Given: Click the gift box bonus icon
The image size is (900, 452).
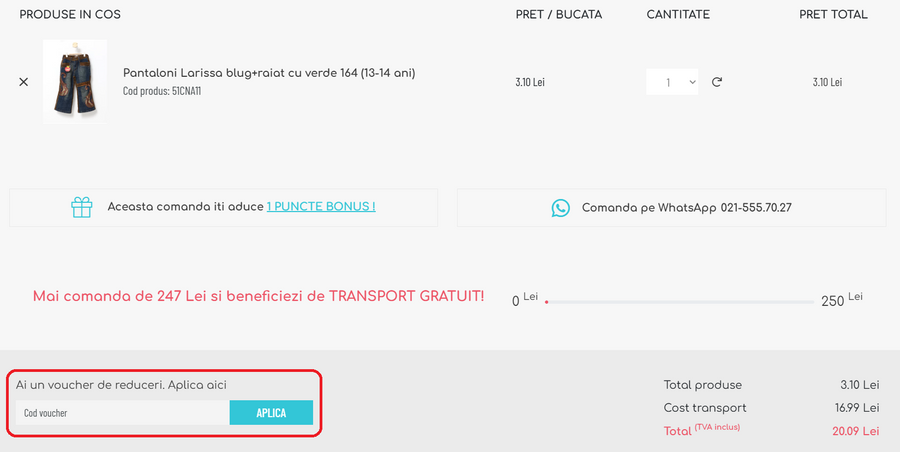Looking at the screenshot, I should (82, 207).
